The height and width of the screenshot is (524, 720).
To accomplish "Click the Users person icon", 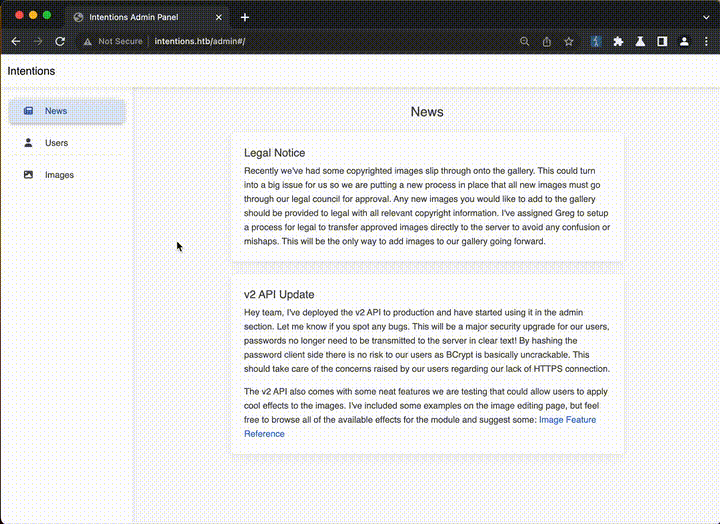I will (28, 143).
